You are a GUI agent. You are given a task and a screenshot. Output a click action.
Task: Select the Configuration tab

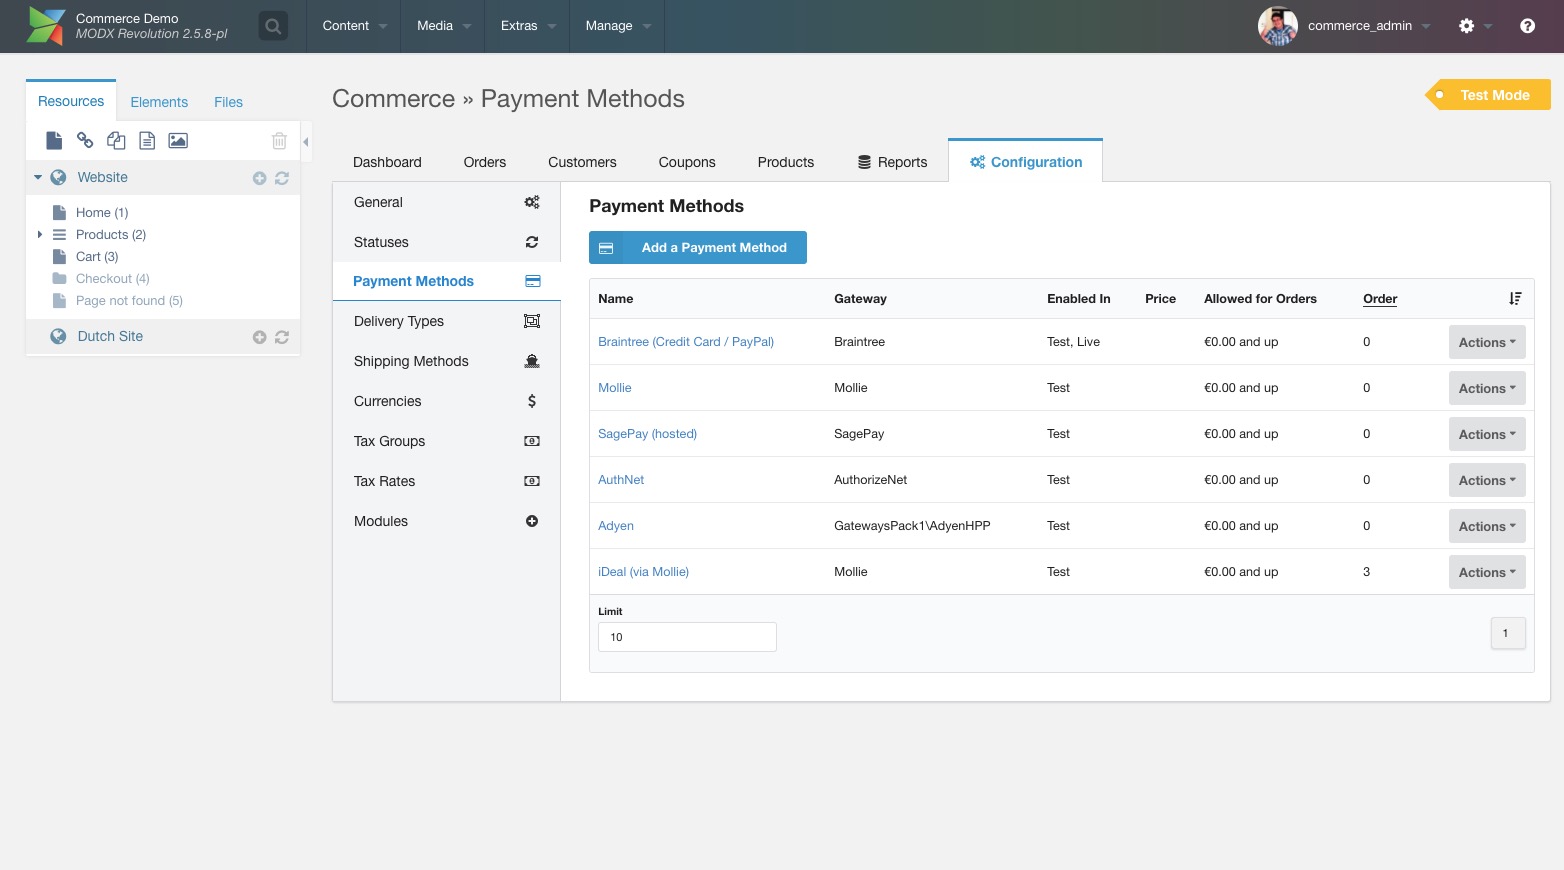click(1026, 162)
